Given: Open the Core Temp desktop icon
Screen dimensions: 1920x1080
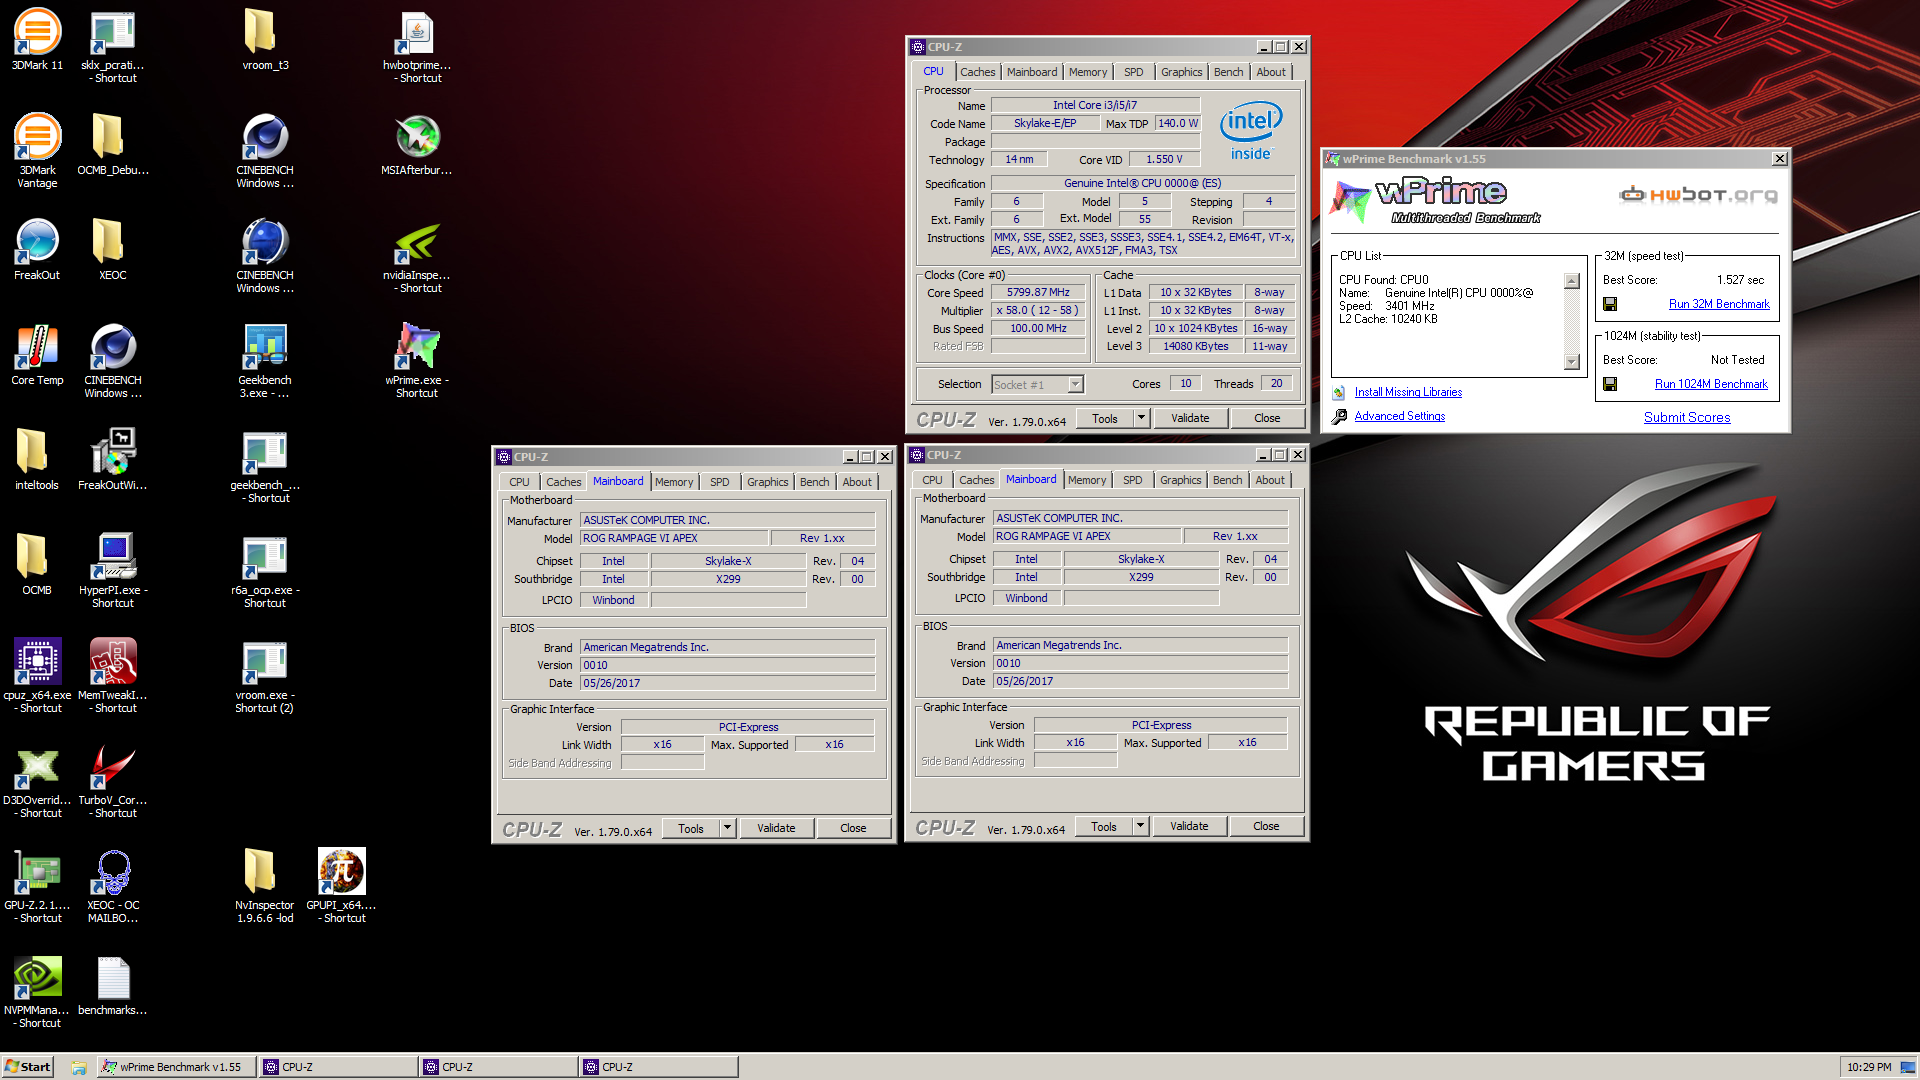Looking at the screenshot, I should pyautogui.click(x=37, y=347).
